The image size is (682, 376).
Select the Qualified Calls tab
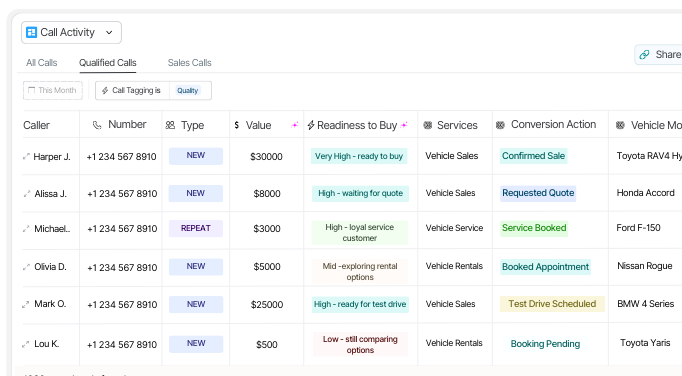[x=107, y=63]
